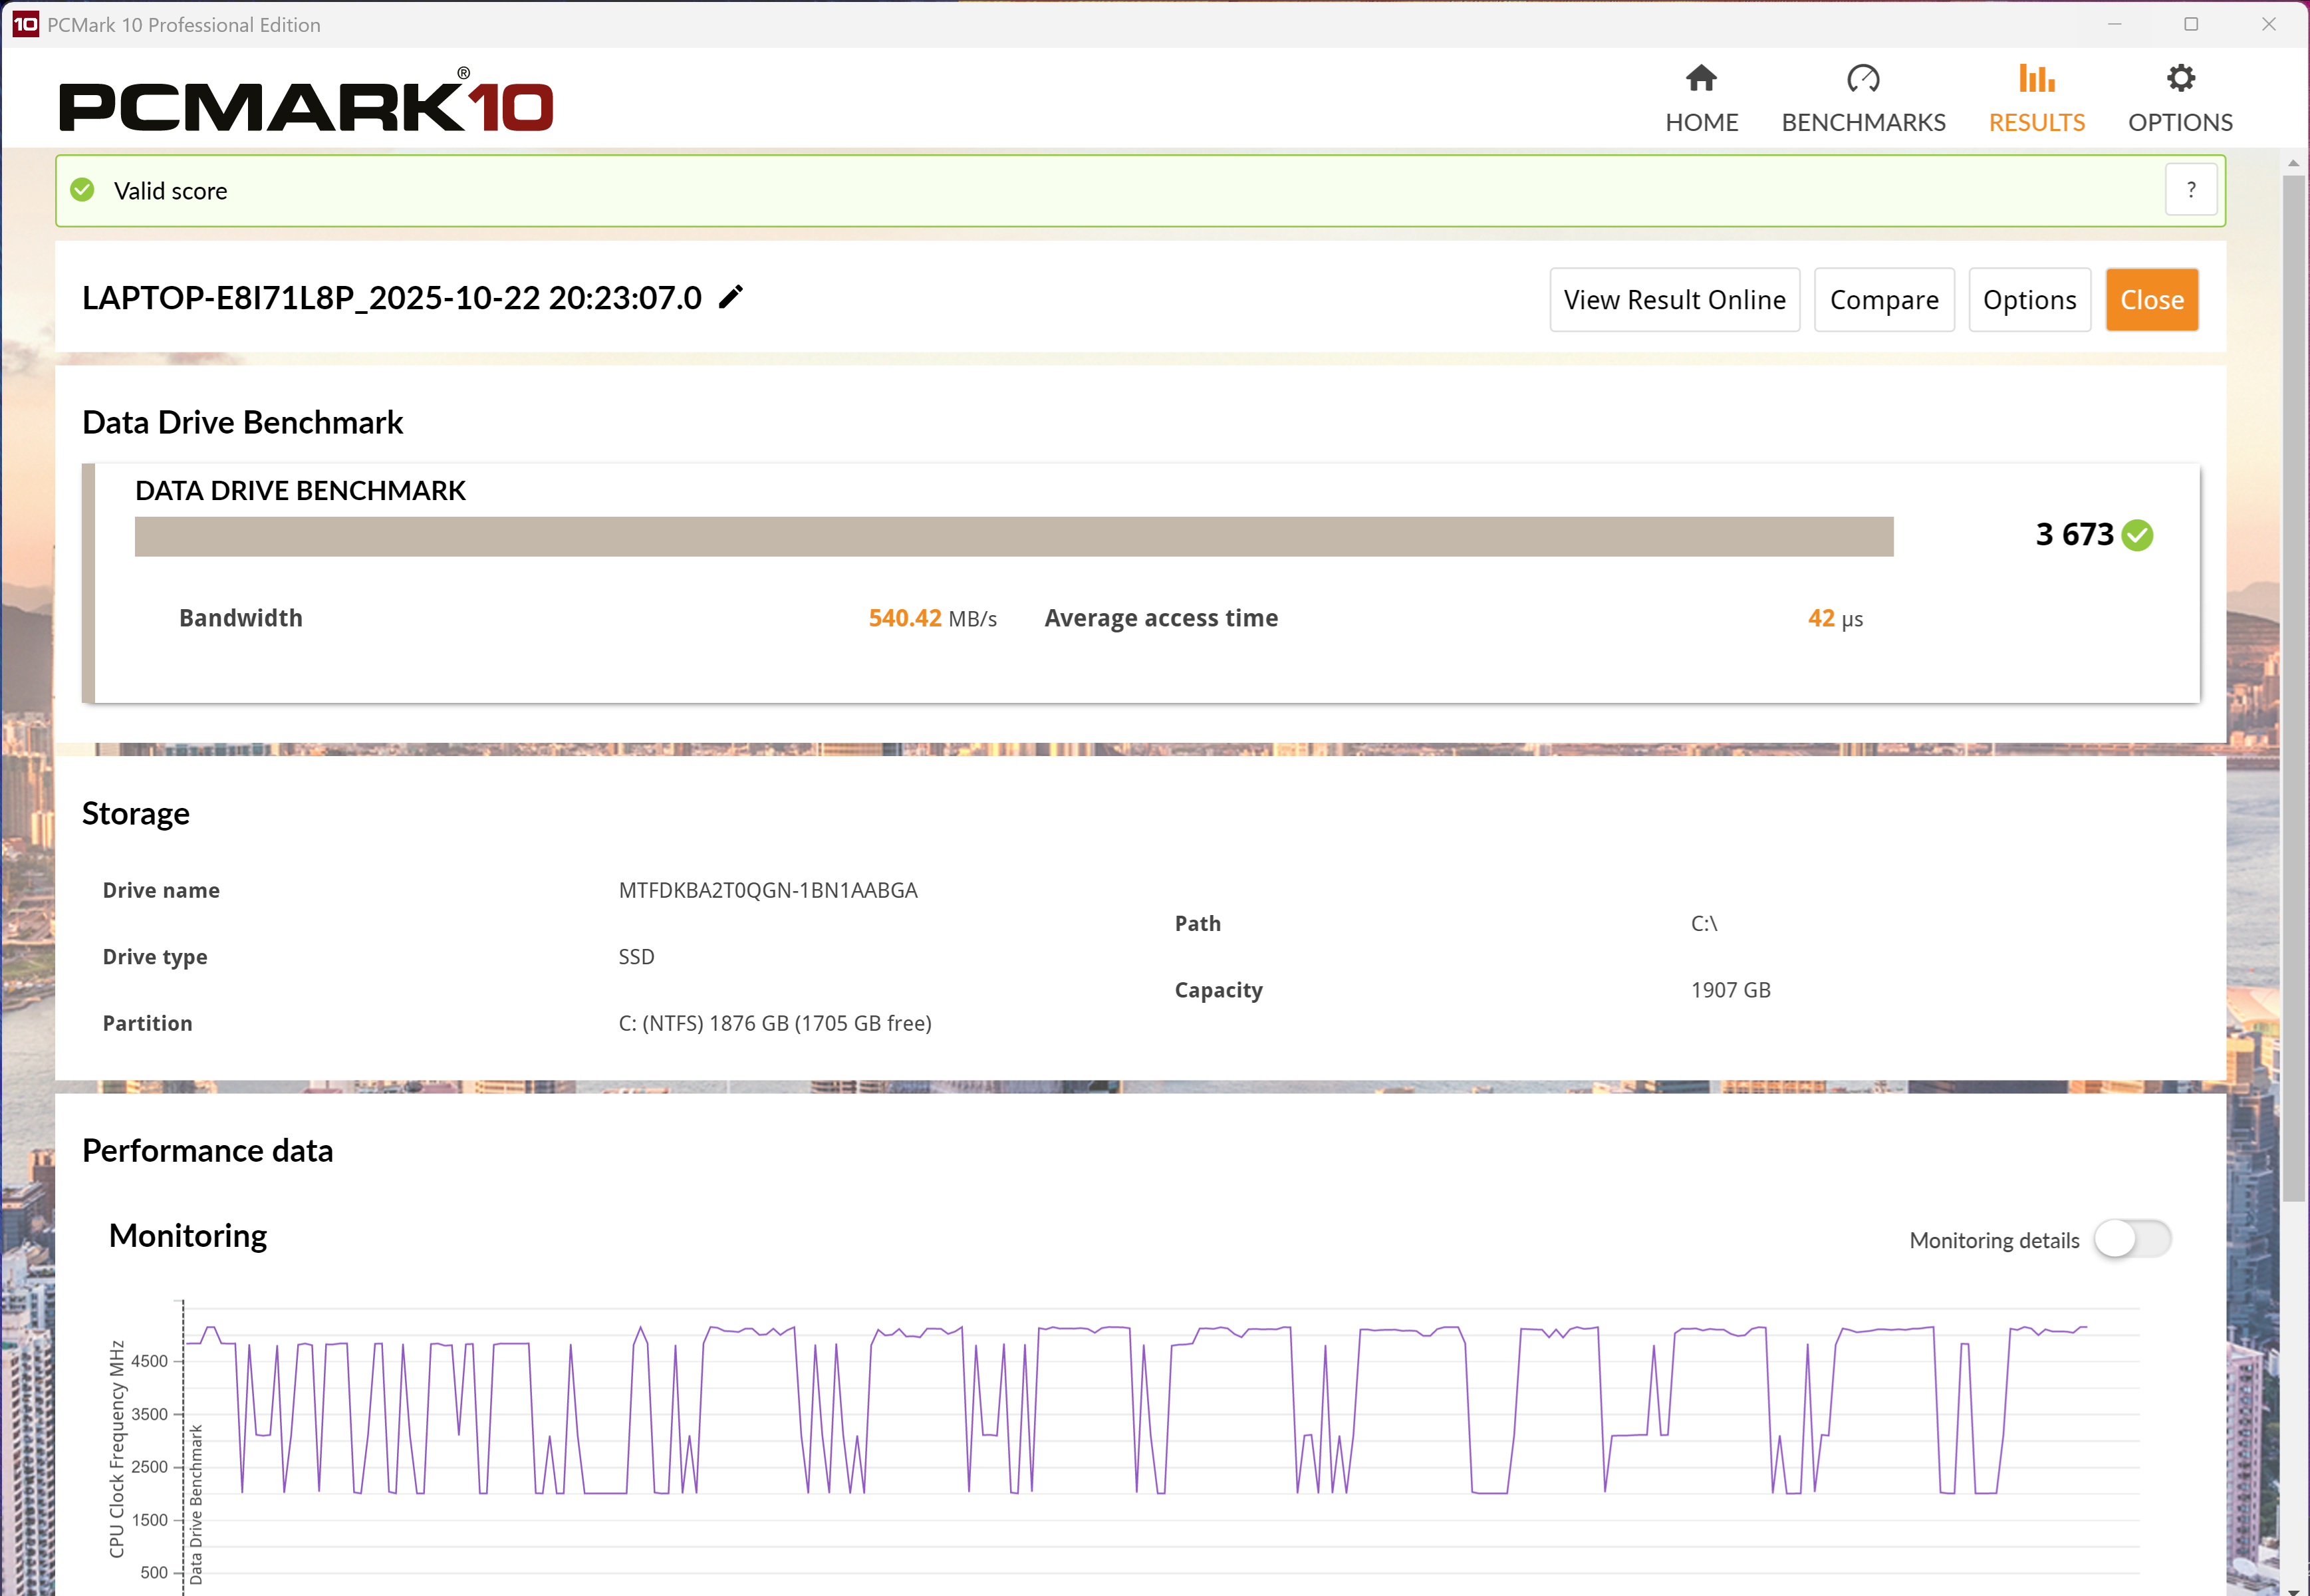Click green checkmark beside 3 673 score
This screenshot has width=2310, height=1596.
2137,536
